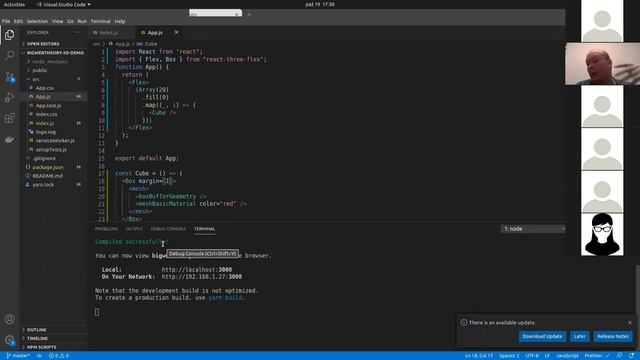This screenshot has width=640, height=360.
Task: Open the Visual Studio Code app menu
Action: click(x=64, y=4)
